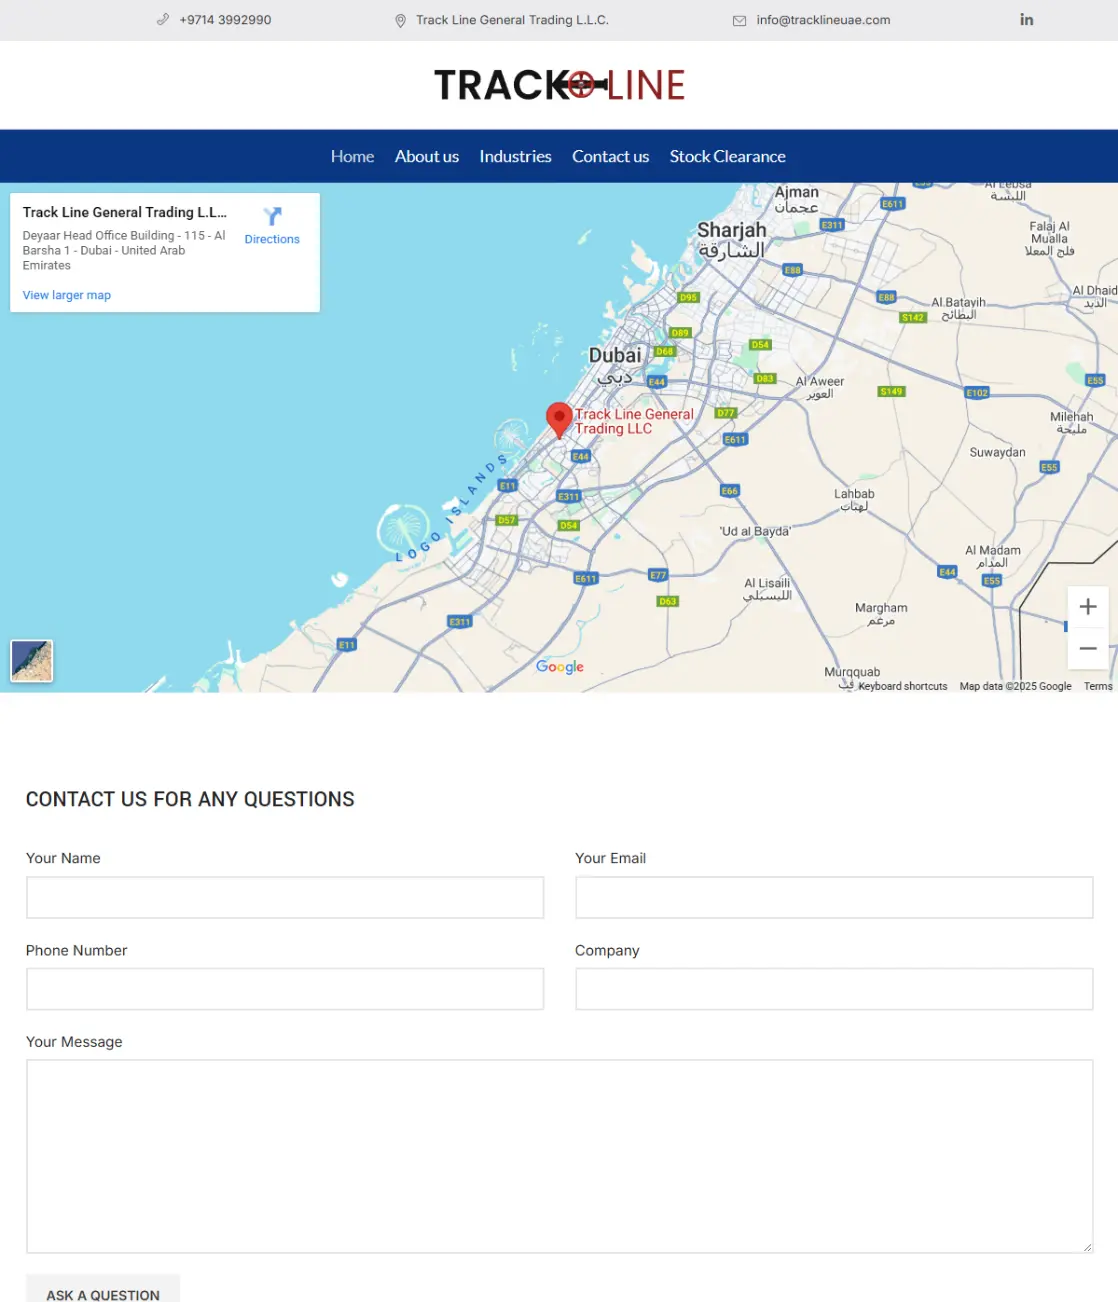Click the Company input field
The image size is (1118, 1302).
pos(834,989)
